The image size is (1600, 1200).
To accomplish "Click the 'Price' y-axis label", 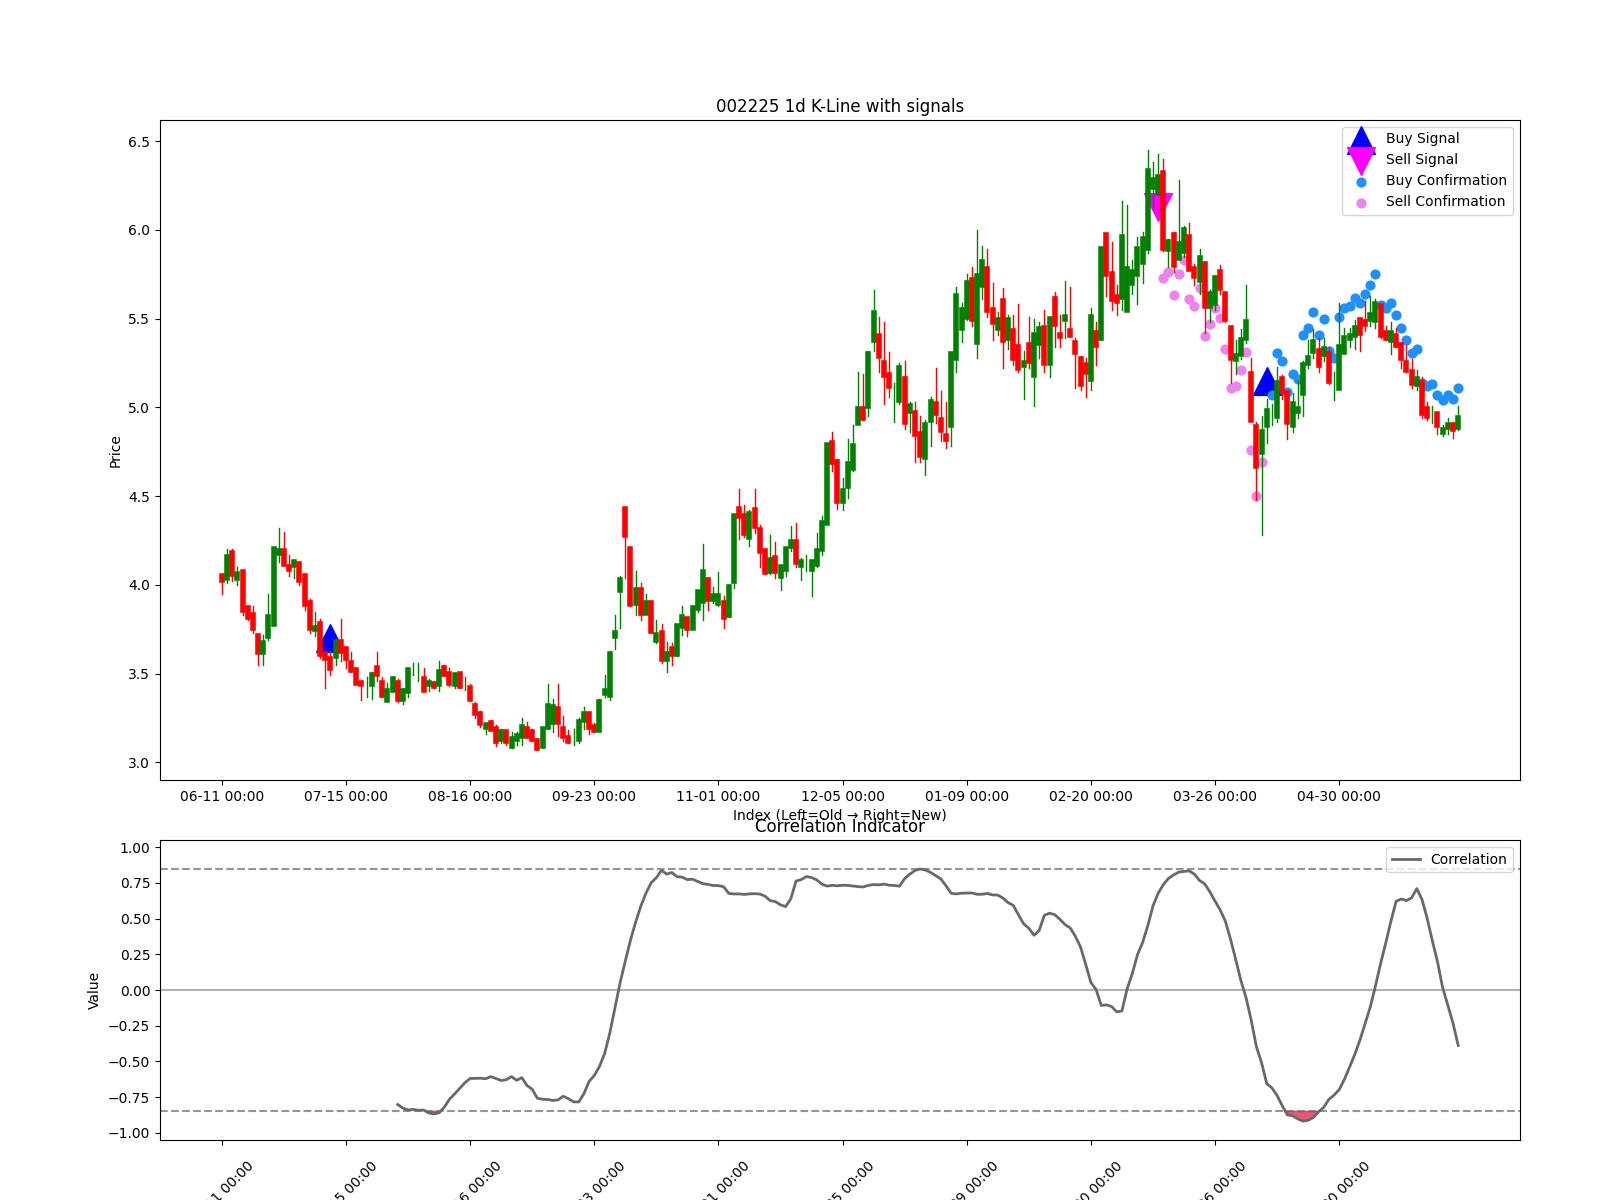I will pyautogui.click(x=115, y=452).
